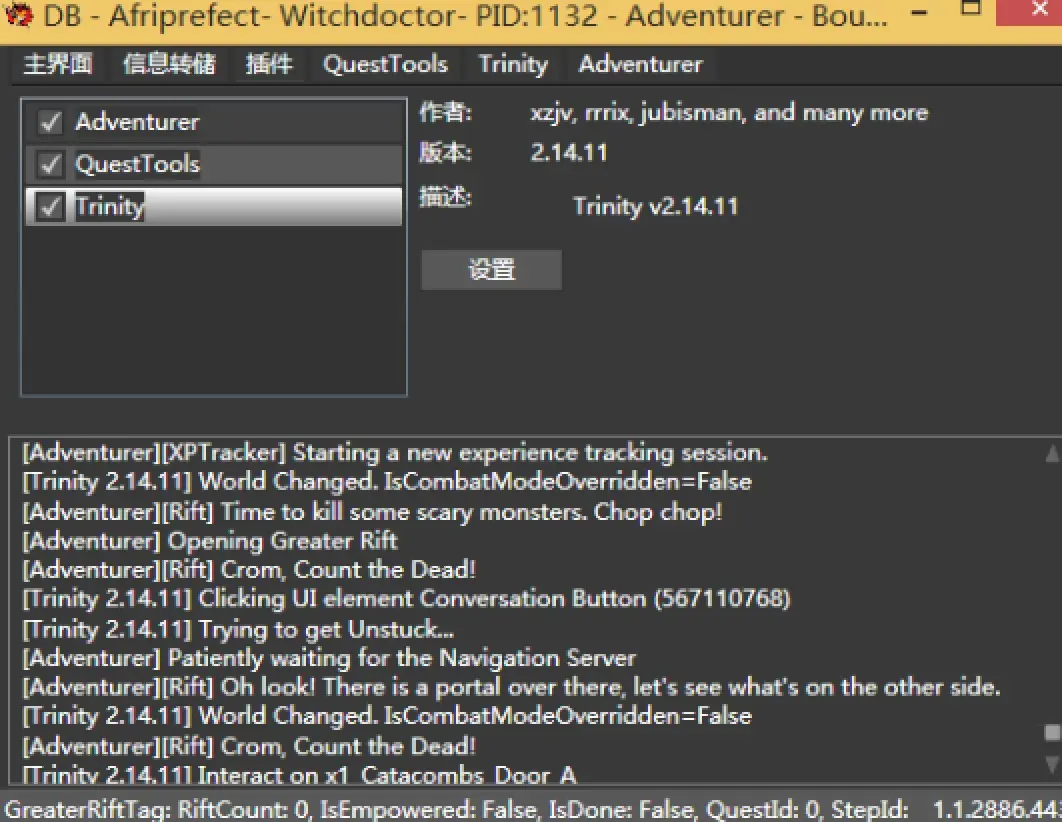
Task: Select the Adventurer entry in plugin list
Action: pos(137,123)
